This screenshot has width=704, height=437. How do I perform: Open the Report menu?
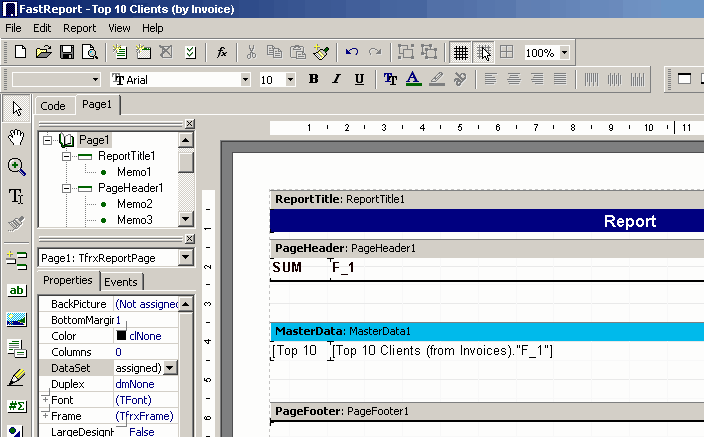[80, 28]
